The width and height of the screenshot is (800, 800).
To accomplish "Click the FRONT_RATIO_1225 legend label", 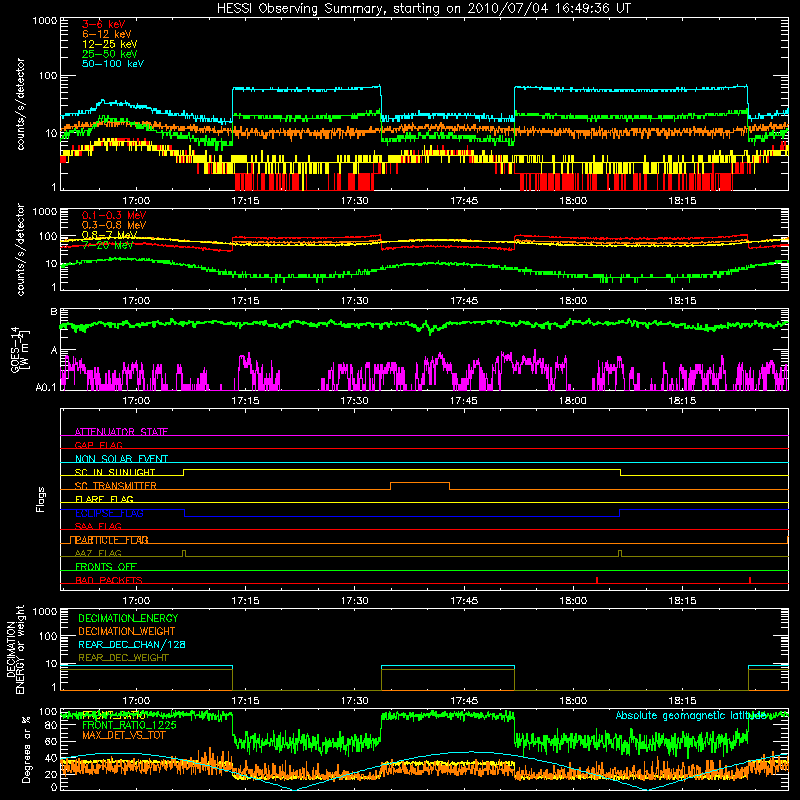I will tap(129, 725).
